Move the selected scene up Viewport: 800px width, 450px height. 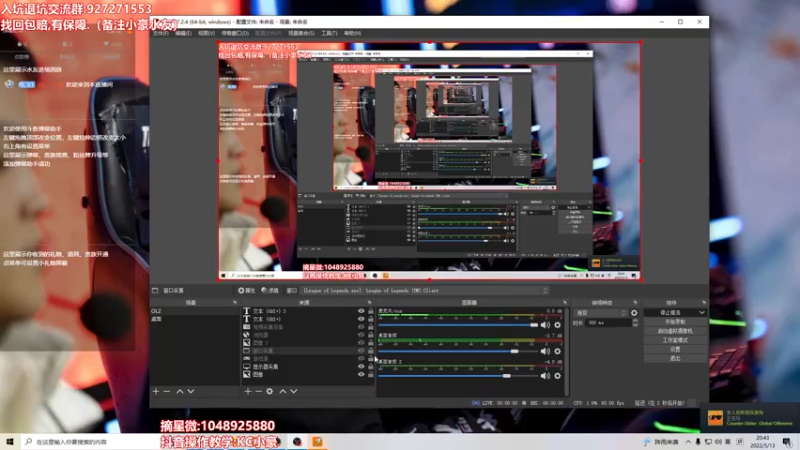180,391
